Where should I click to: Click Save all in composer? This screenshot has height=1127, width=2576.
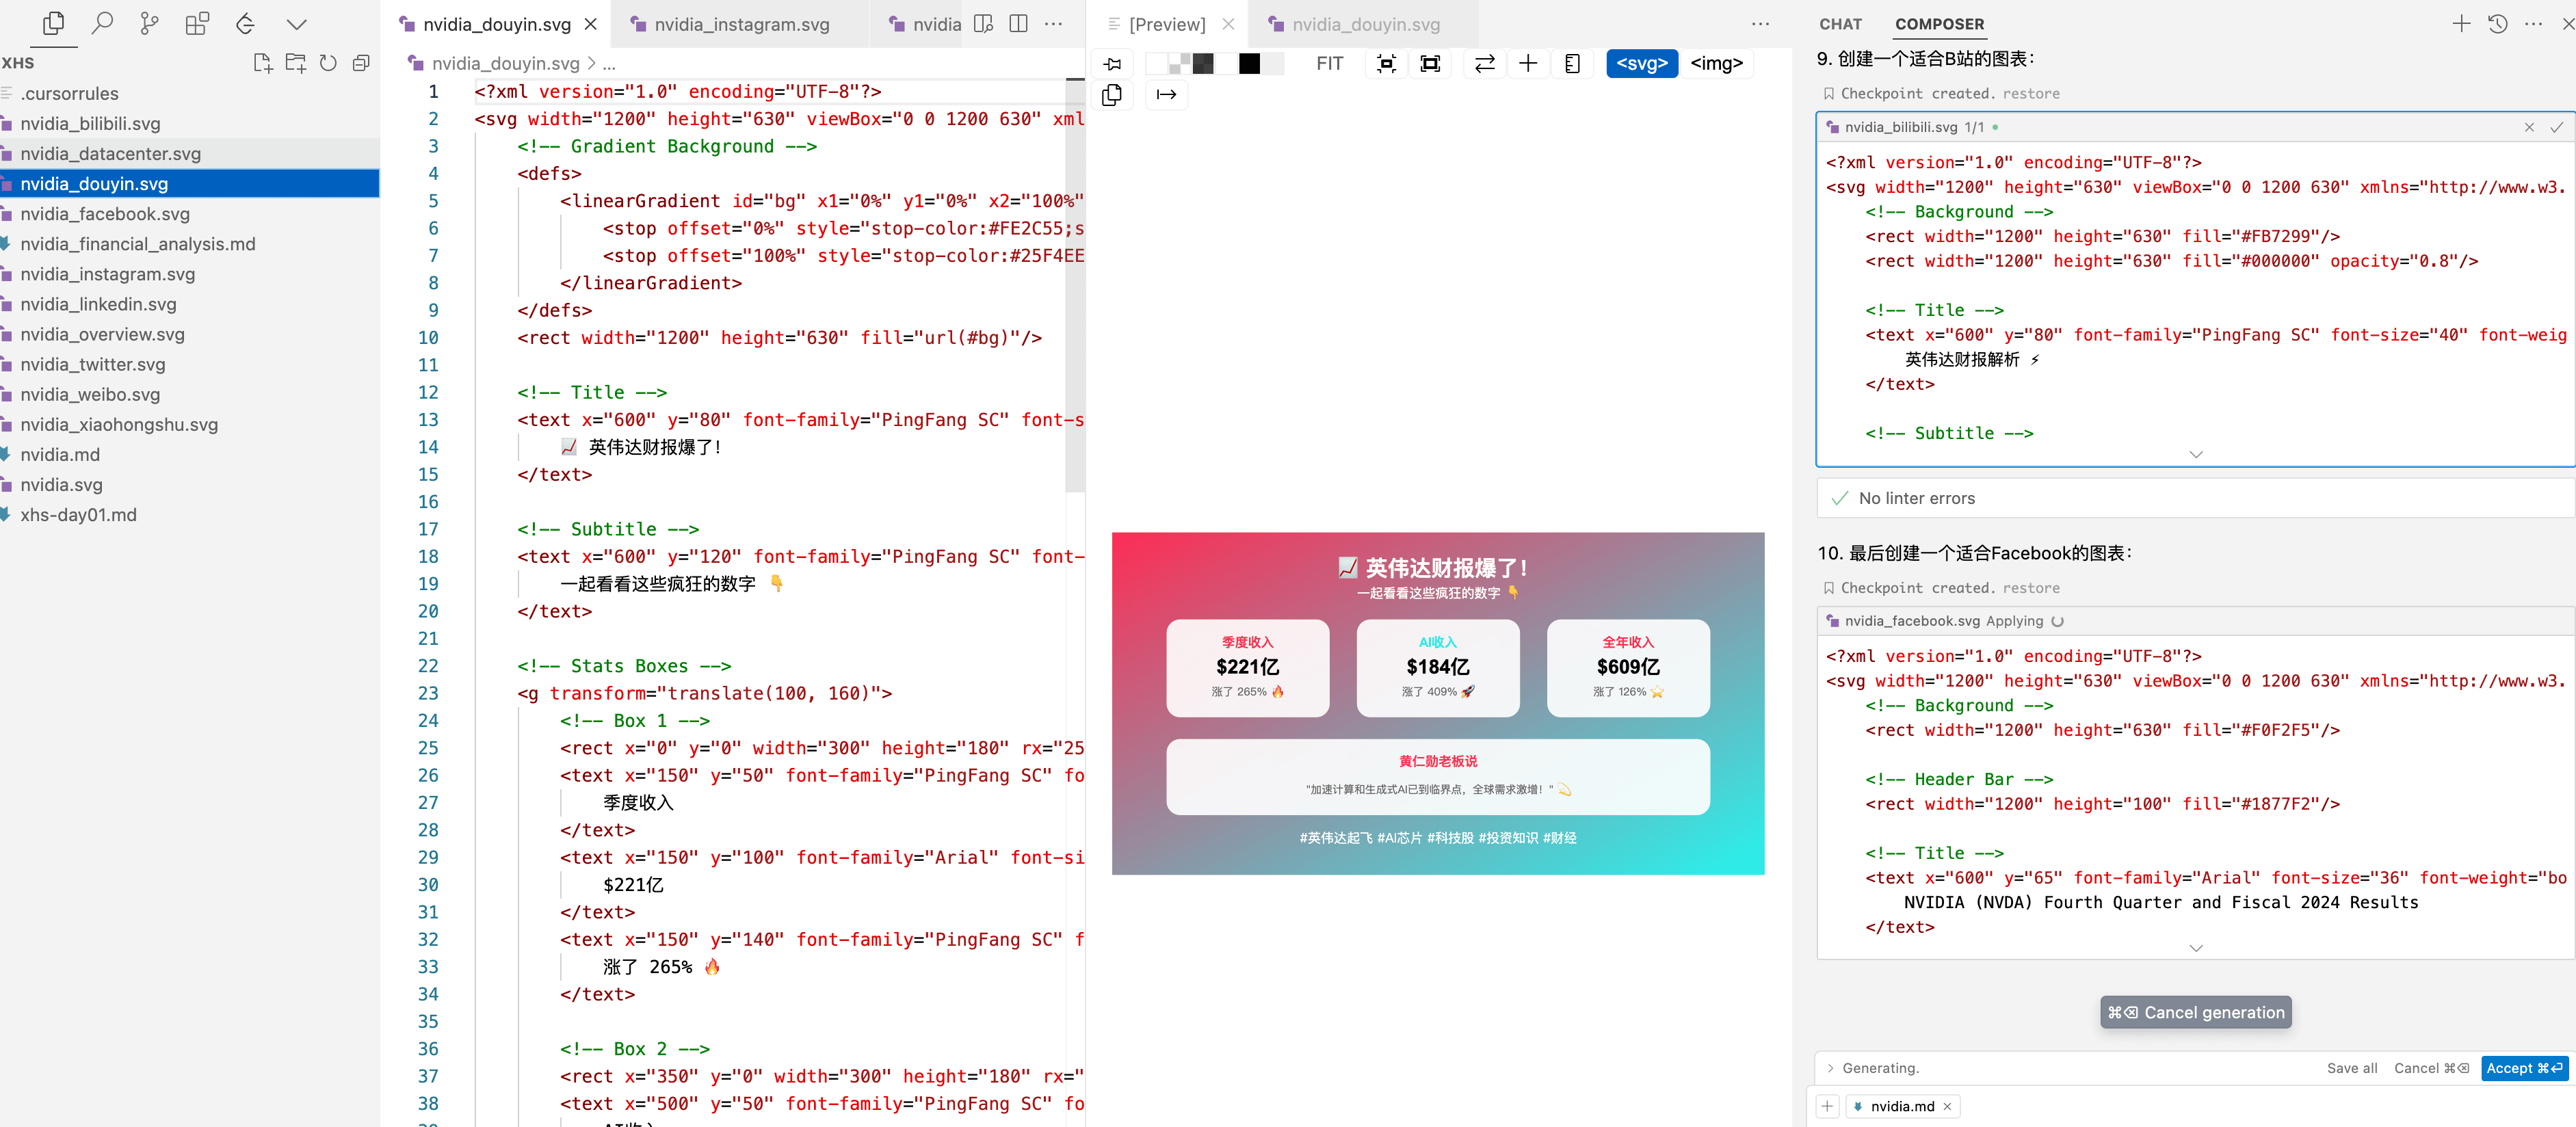click(2351, 1068)
